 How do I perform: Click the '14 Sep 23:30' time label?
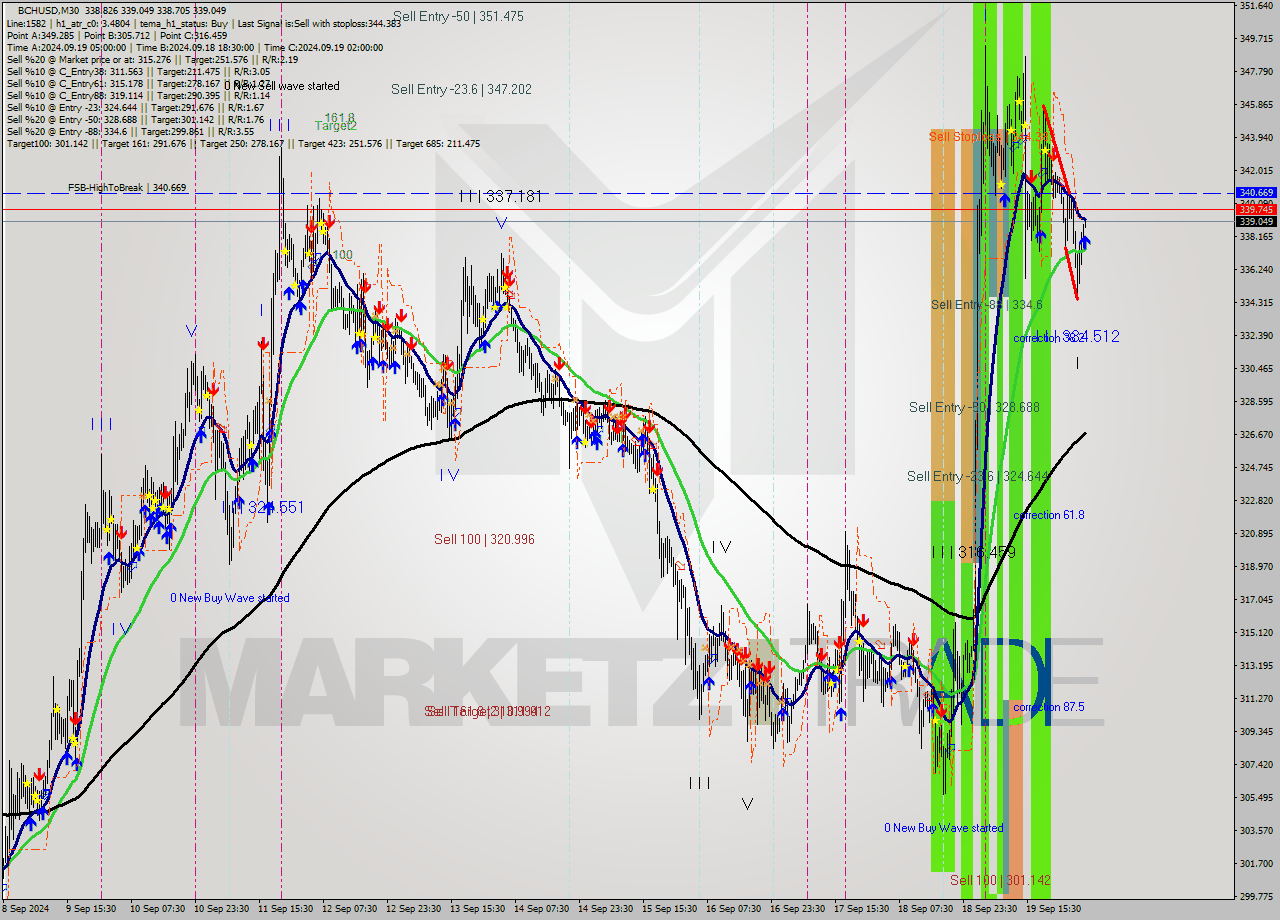[605, 909]
